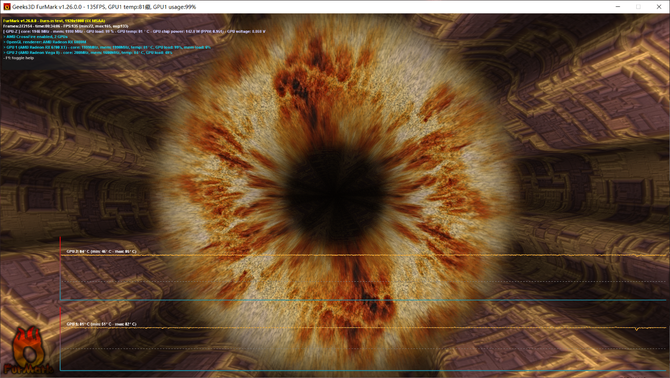Click the yellow FurMark burn-in test header line
The width and height of the screenshot is (670, 378).
coord(54,21)
